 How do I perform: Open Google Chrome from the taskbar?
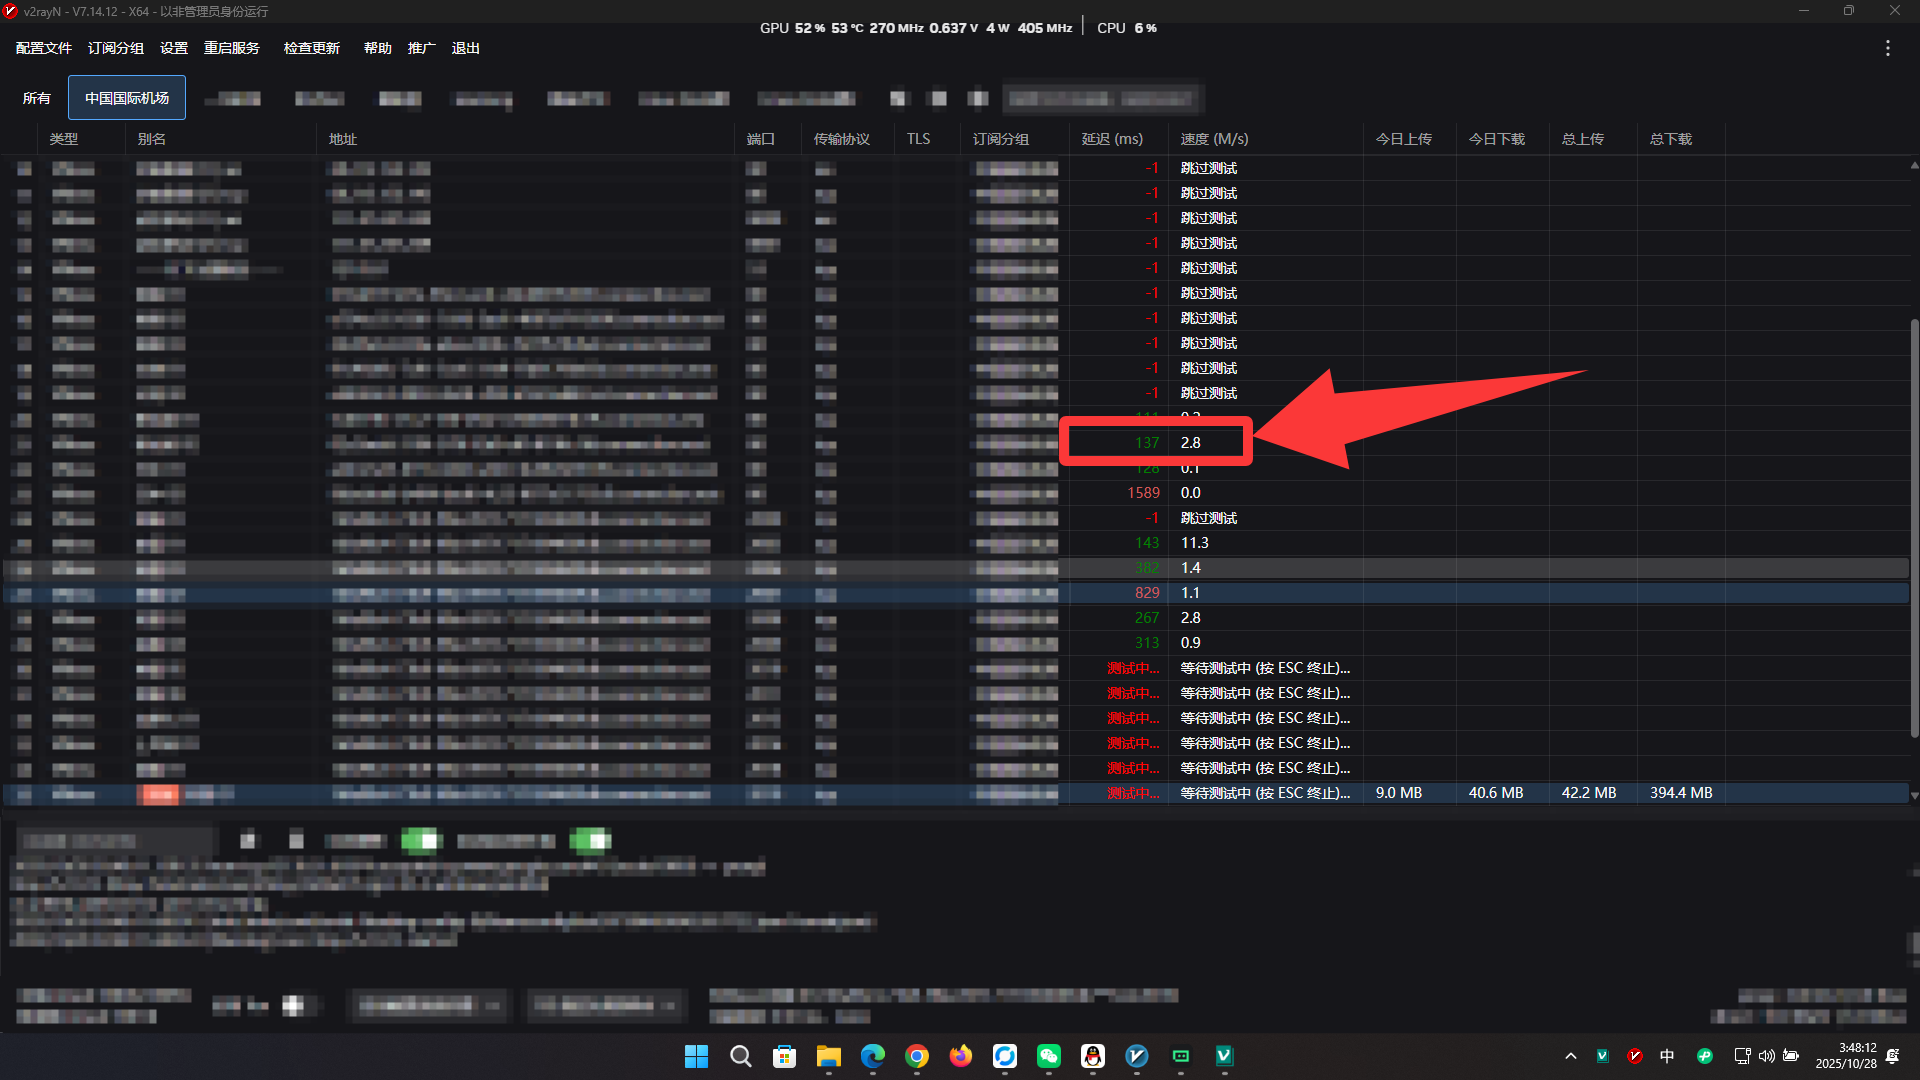coord(916,1056)
